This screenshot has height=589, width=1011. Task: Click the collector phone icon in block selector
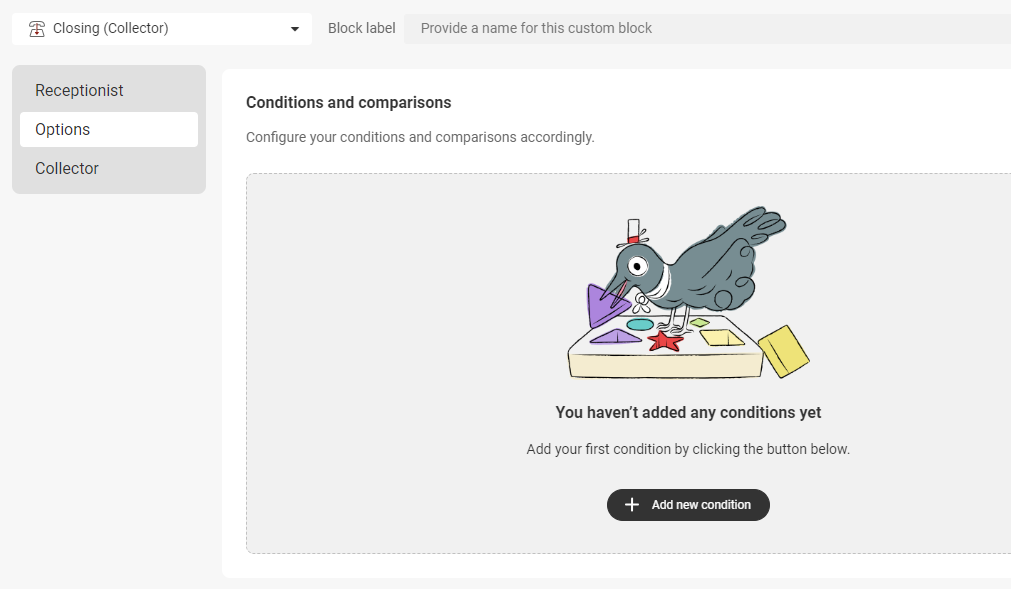37,29
